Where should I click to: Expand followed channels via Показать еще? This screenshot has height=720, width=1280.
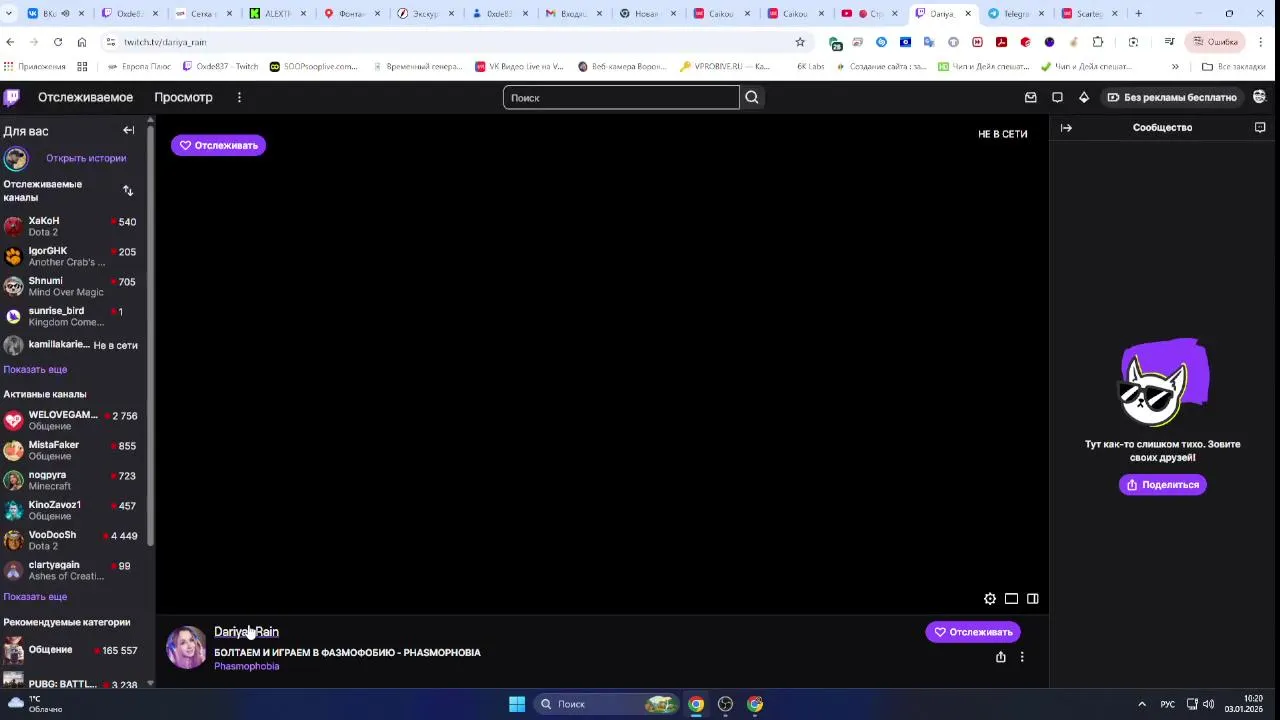tap(35, 369)
